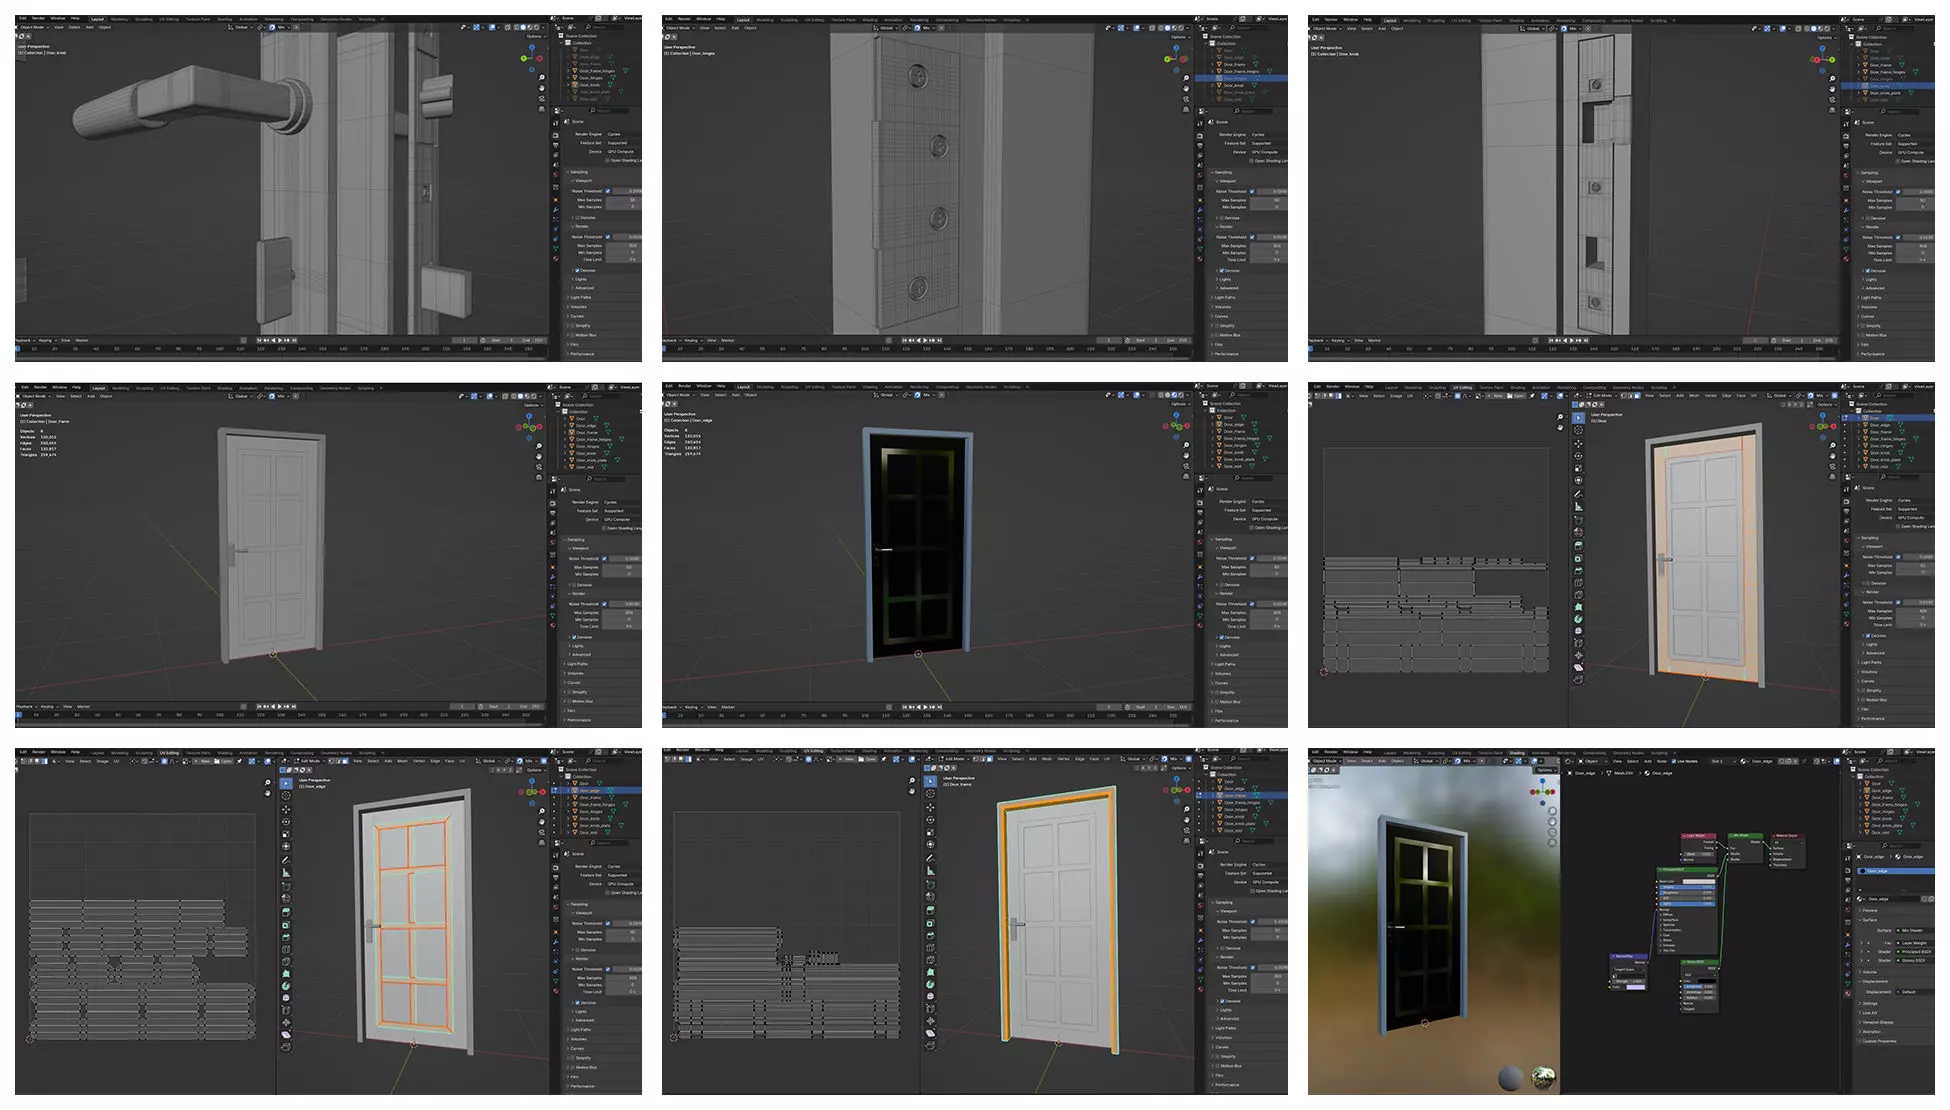Select Measure tool in orange panel-grid screenshot

point(286,872)
